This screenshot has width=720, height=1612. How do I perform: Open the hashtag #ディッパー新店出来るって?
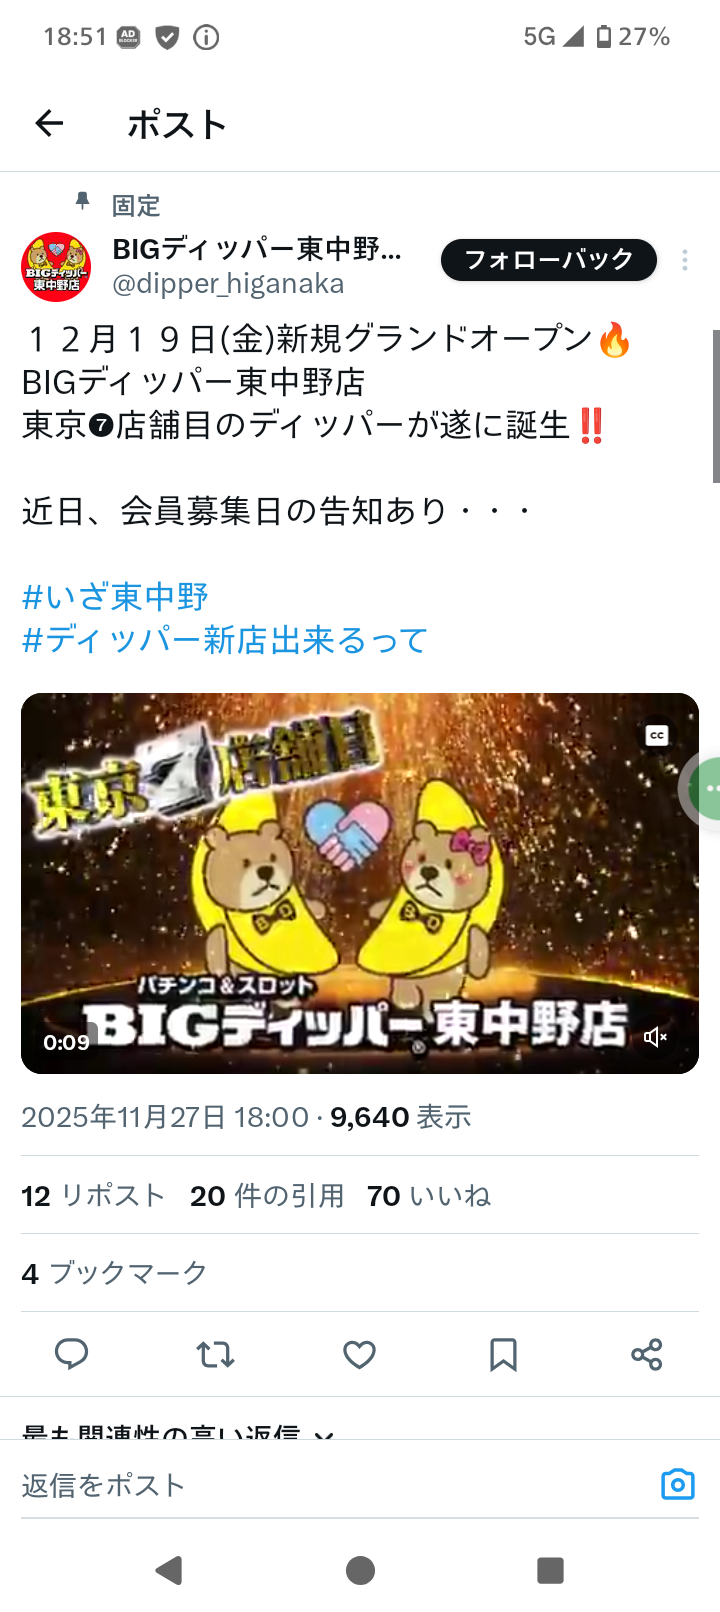tap(225, 640)
